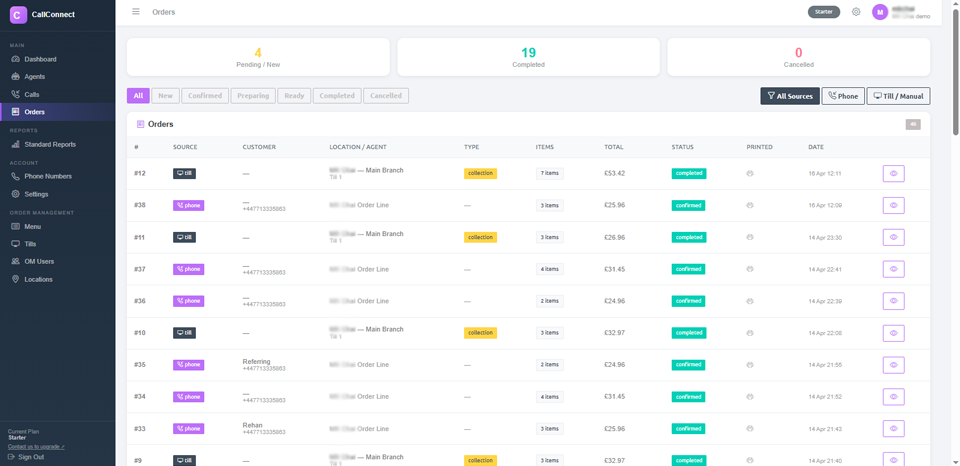Click printer icon for order #12
Viewport: 960px width, 466px height.
click(750, 173)
